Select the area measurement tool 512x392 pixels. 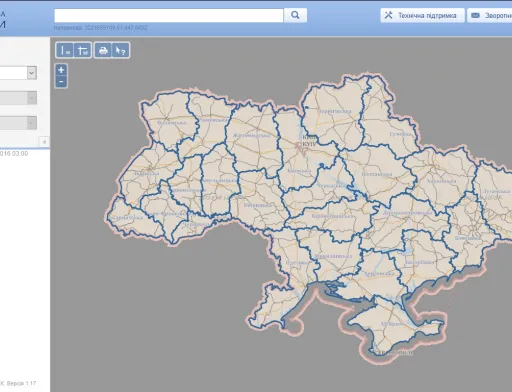pos(82,51)
